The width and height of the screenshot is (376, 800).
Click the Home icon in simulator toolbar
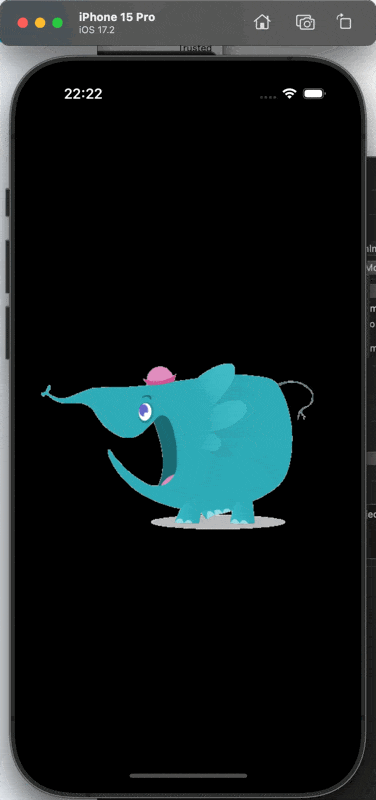[x=262, y=22]
